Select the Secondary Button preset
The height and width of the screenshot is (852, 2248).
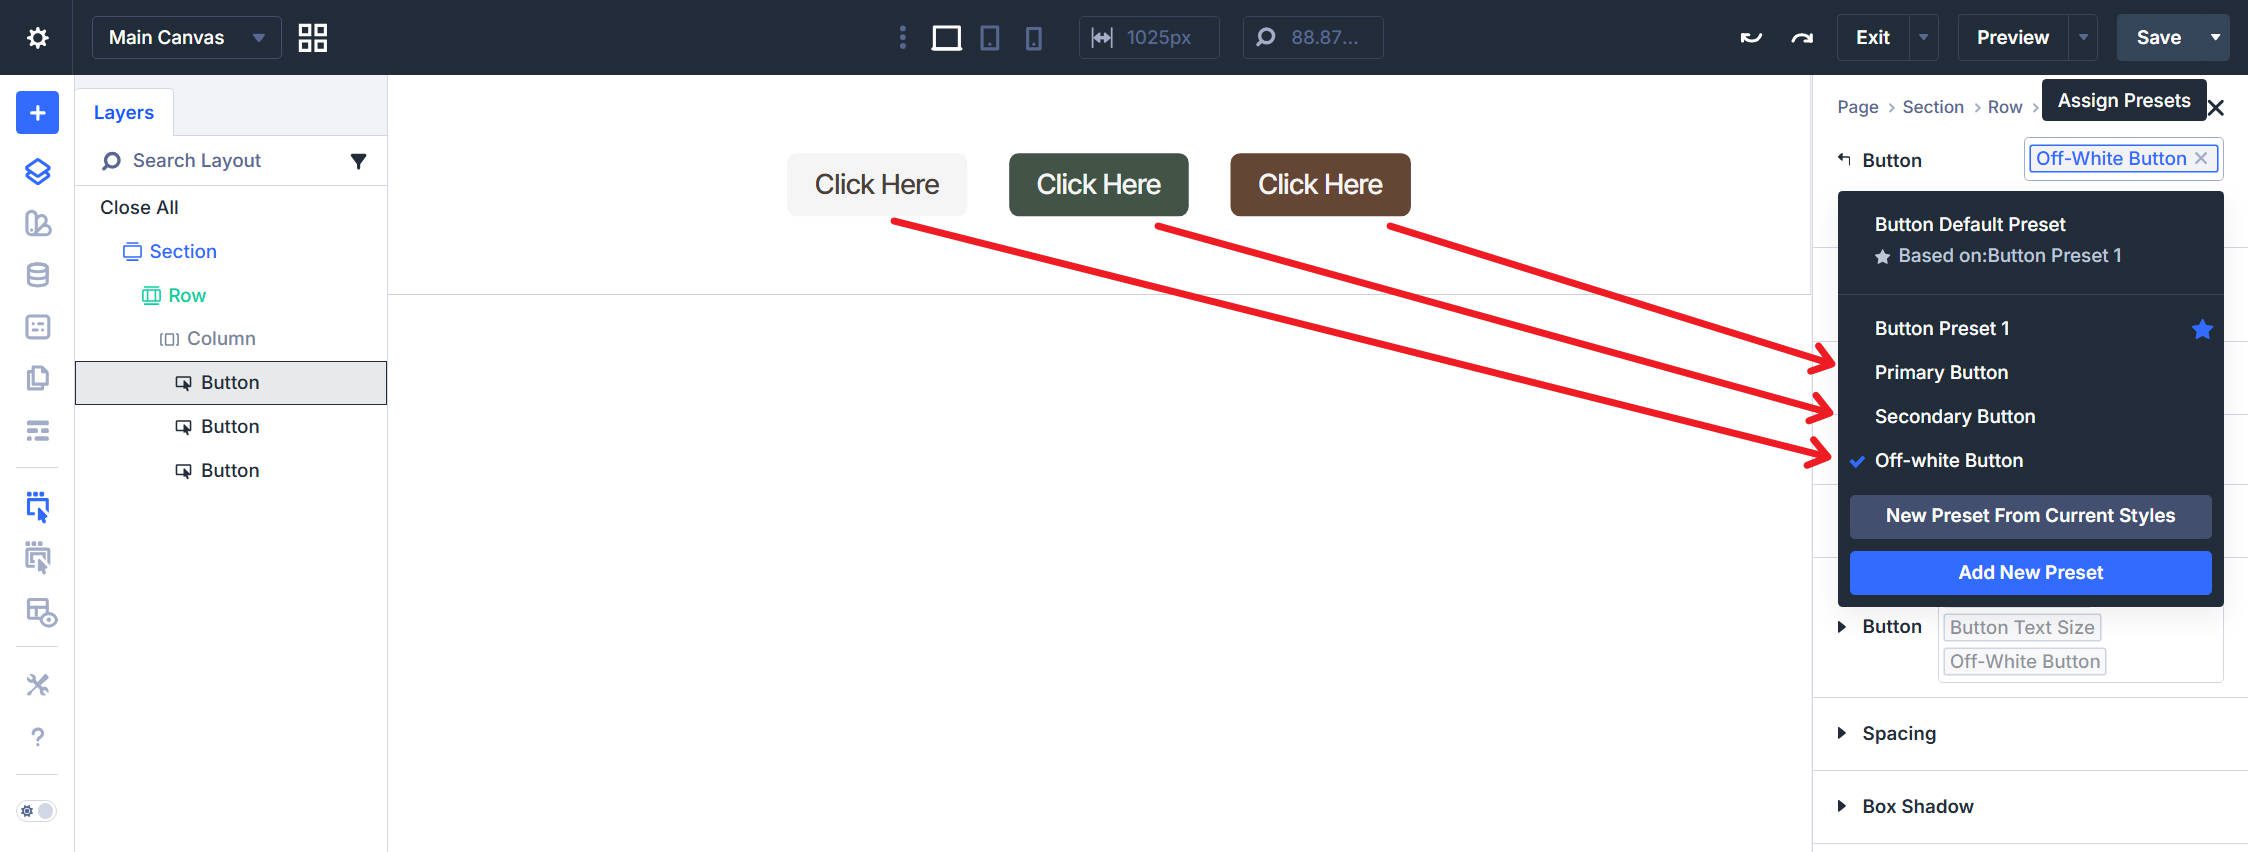(x=1954, y=416)
